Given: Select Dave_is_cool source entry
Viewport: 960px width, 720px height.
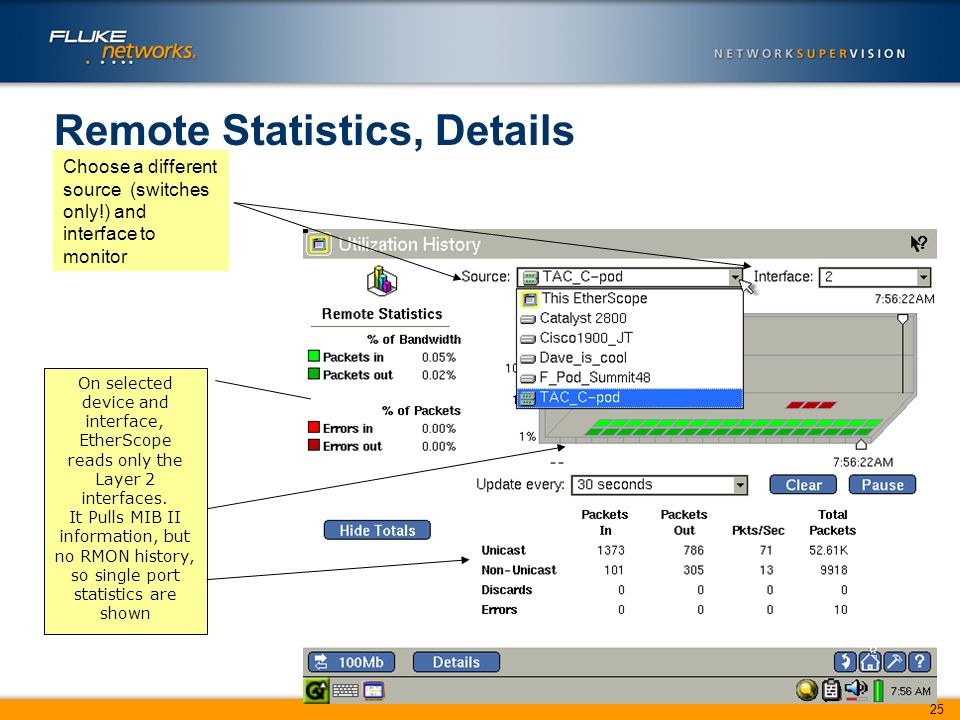Looking at the screenshot, I should coord(630,358).
